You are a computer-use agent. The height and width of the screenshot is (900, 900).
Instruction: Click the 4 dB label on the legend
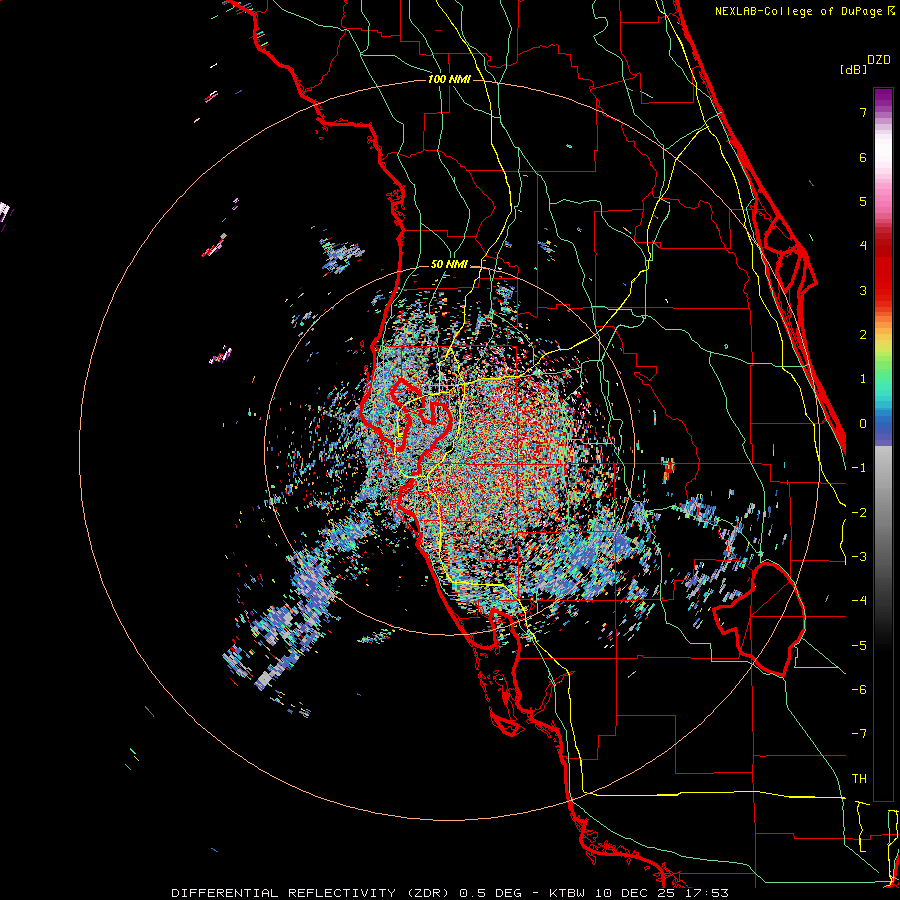[863, 246]
